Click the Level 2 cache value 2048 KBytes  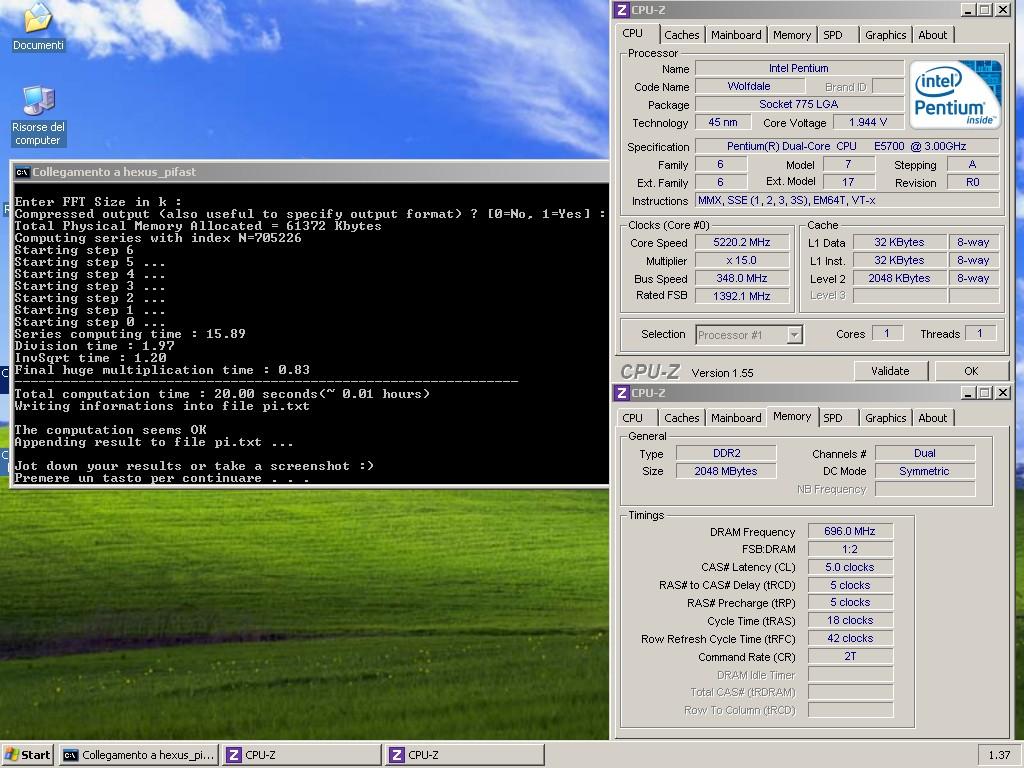(899, 278)
